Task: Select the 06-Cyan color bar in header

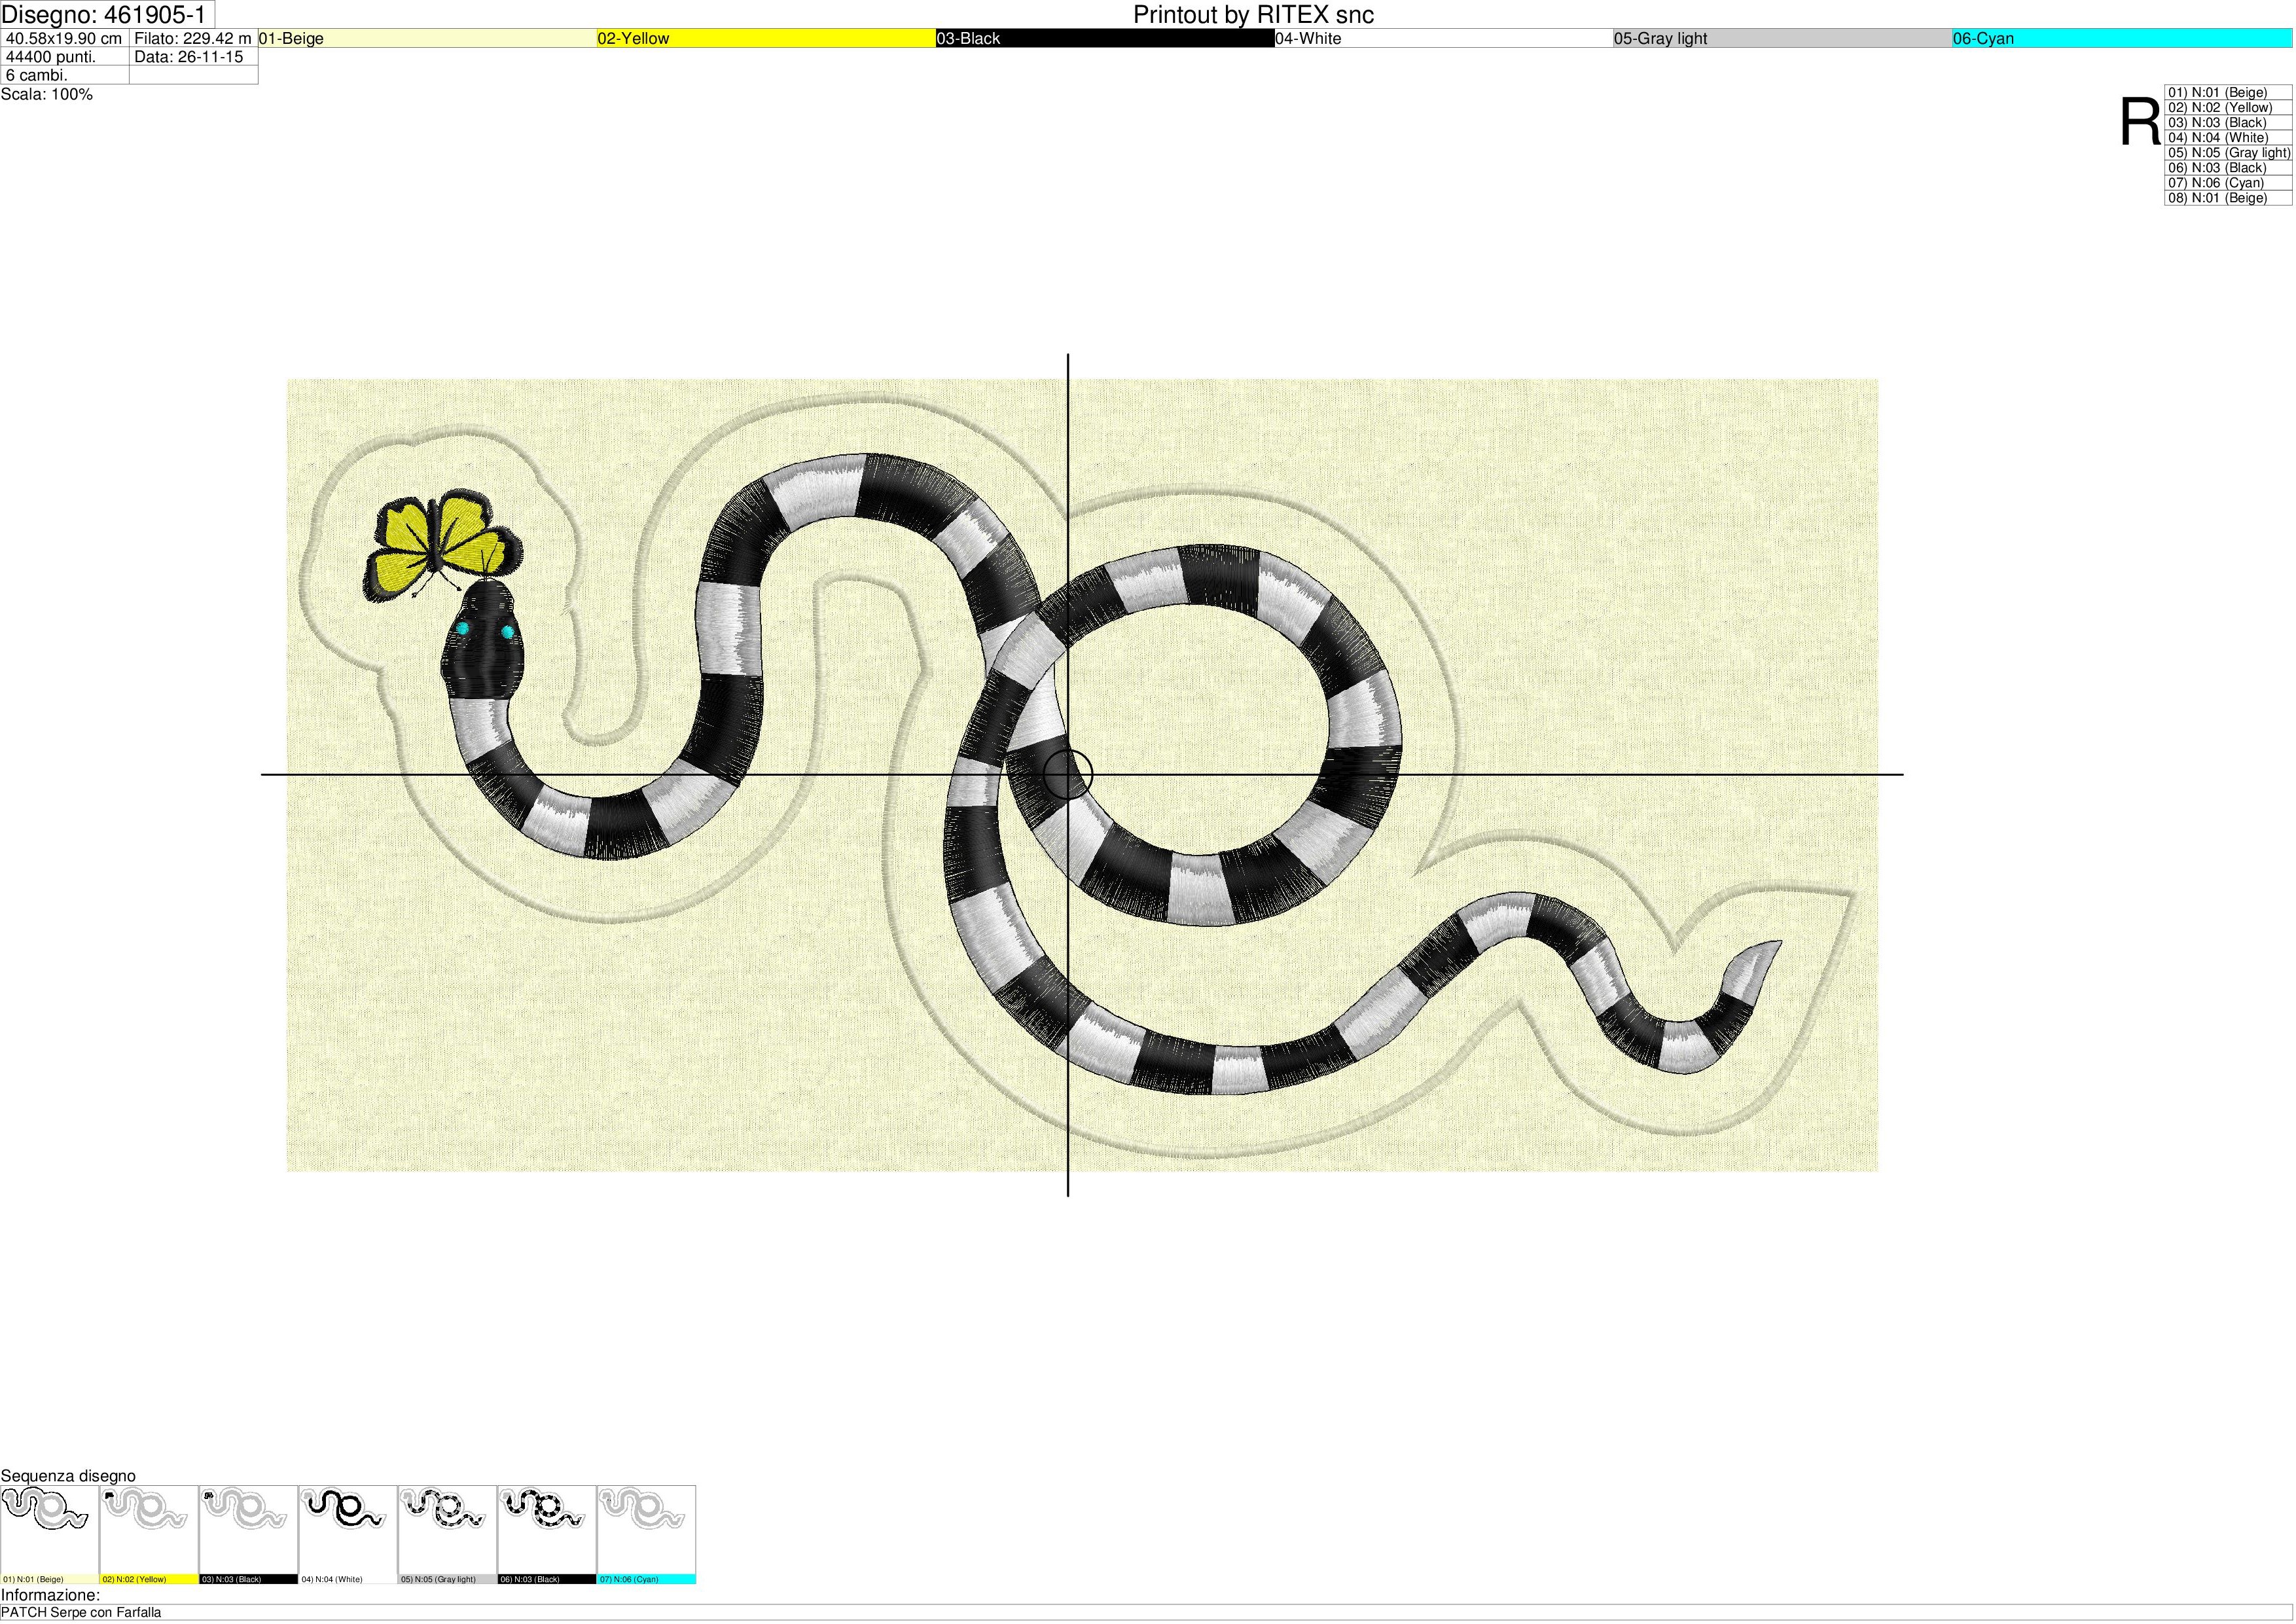Action: click(2122, 38)
